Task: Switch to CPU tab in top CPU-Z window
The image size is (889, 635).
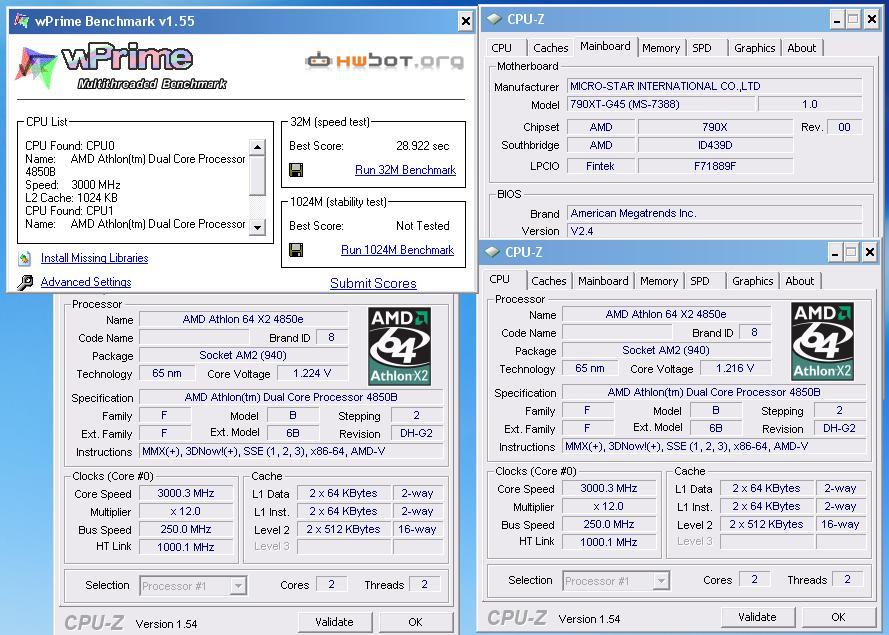Action: point(502,48)
